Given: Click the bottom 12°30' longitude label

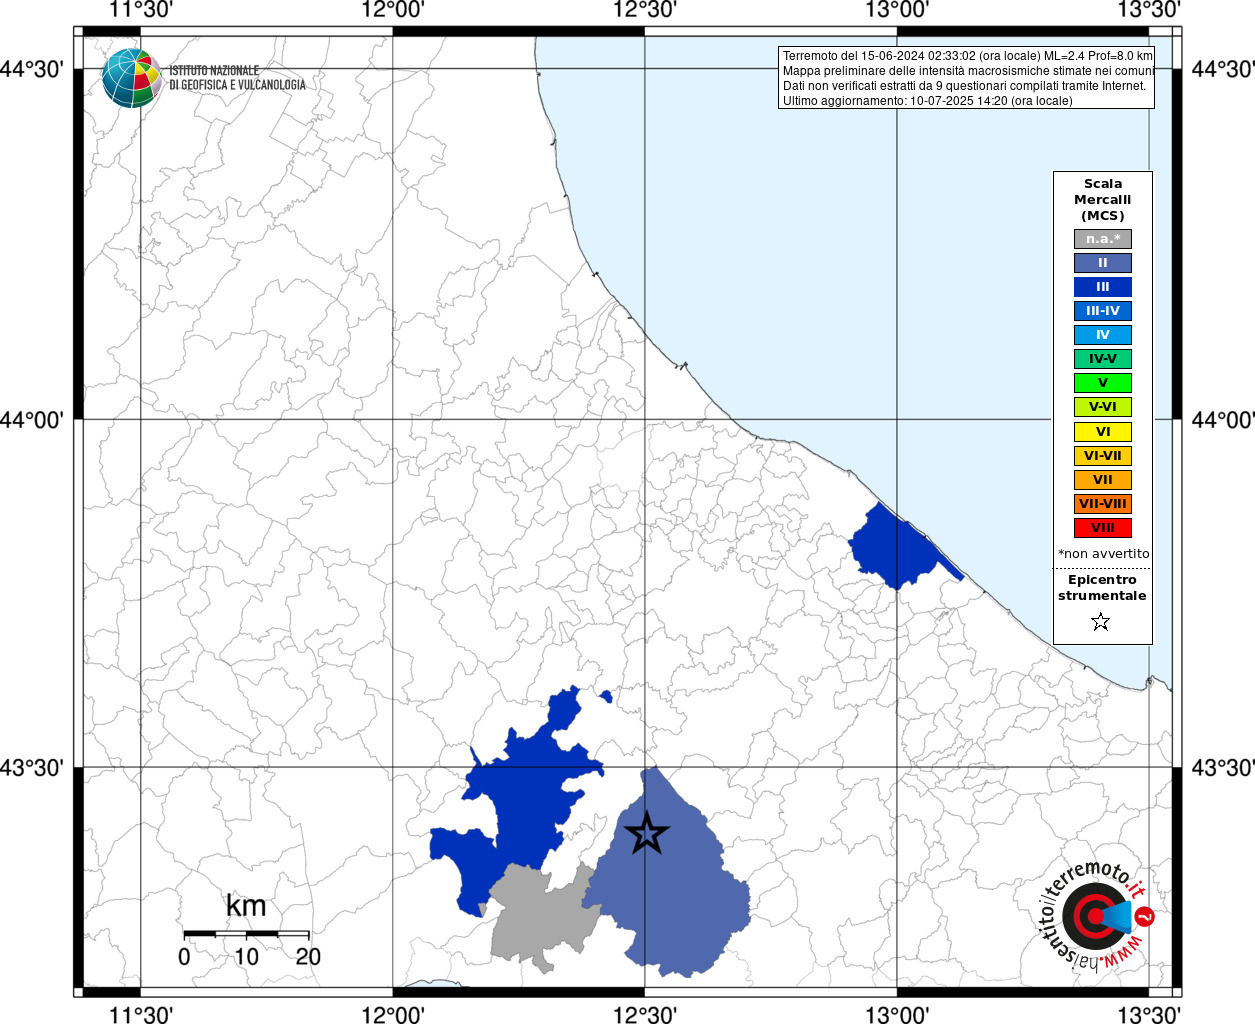Looking at the screenshot, I should coord(645,1014).
